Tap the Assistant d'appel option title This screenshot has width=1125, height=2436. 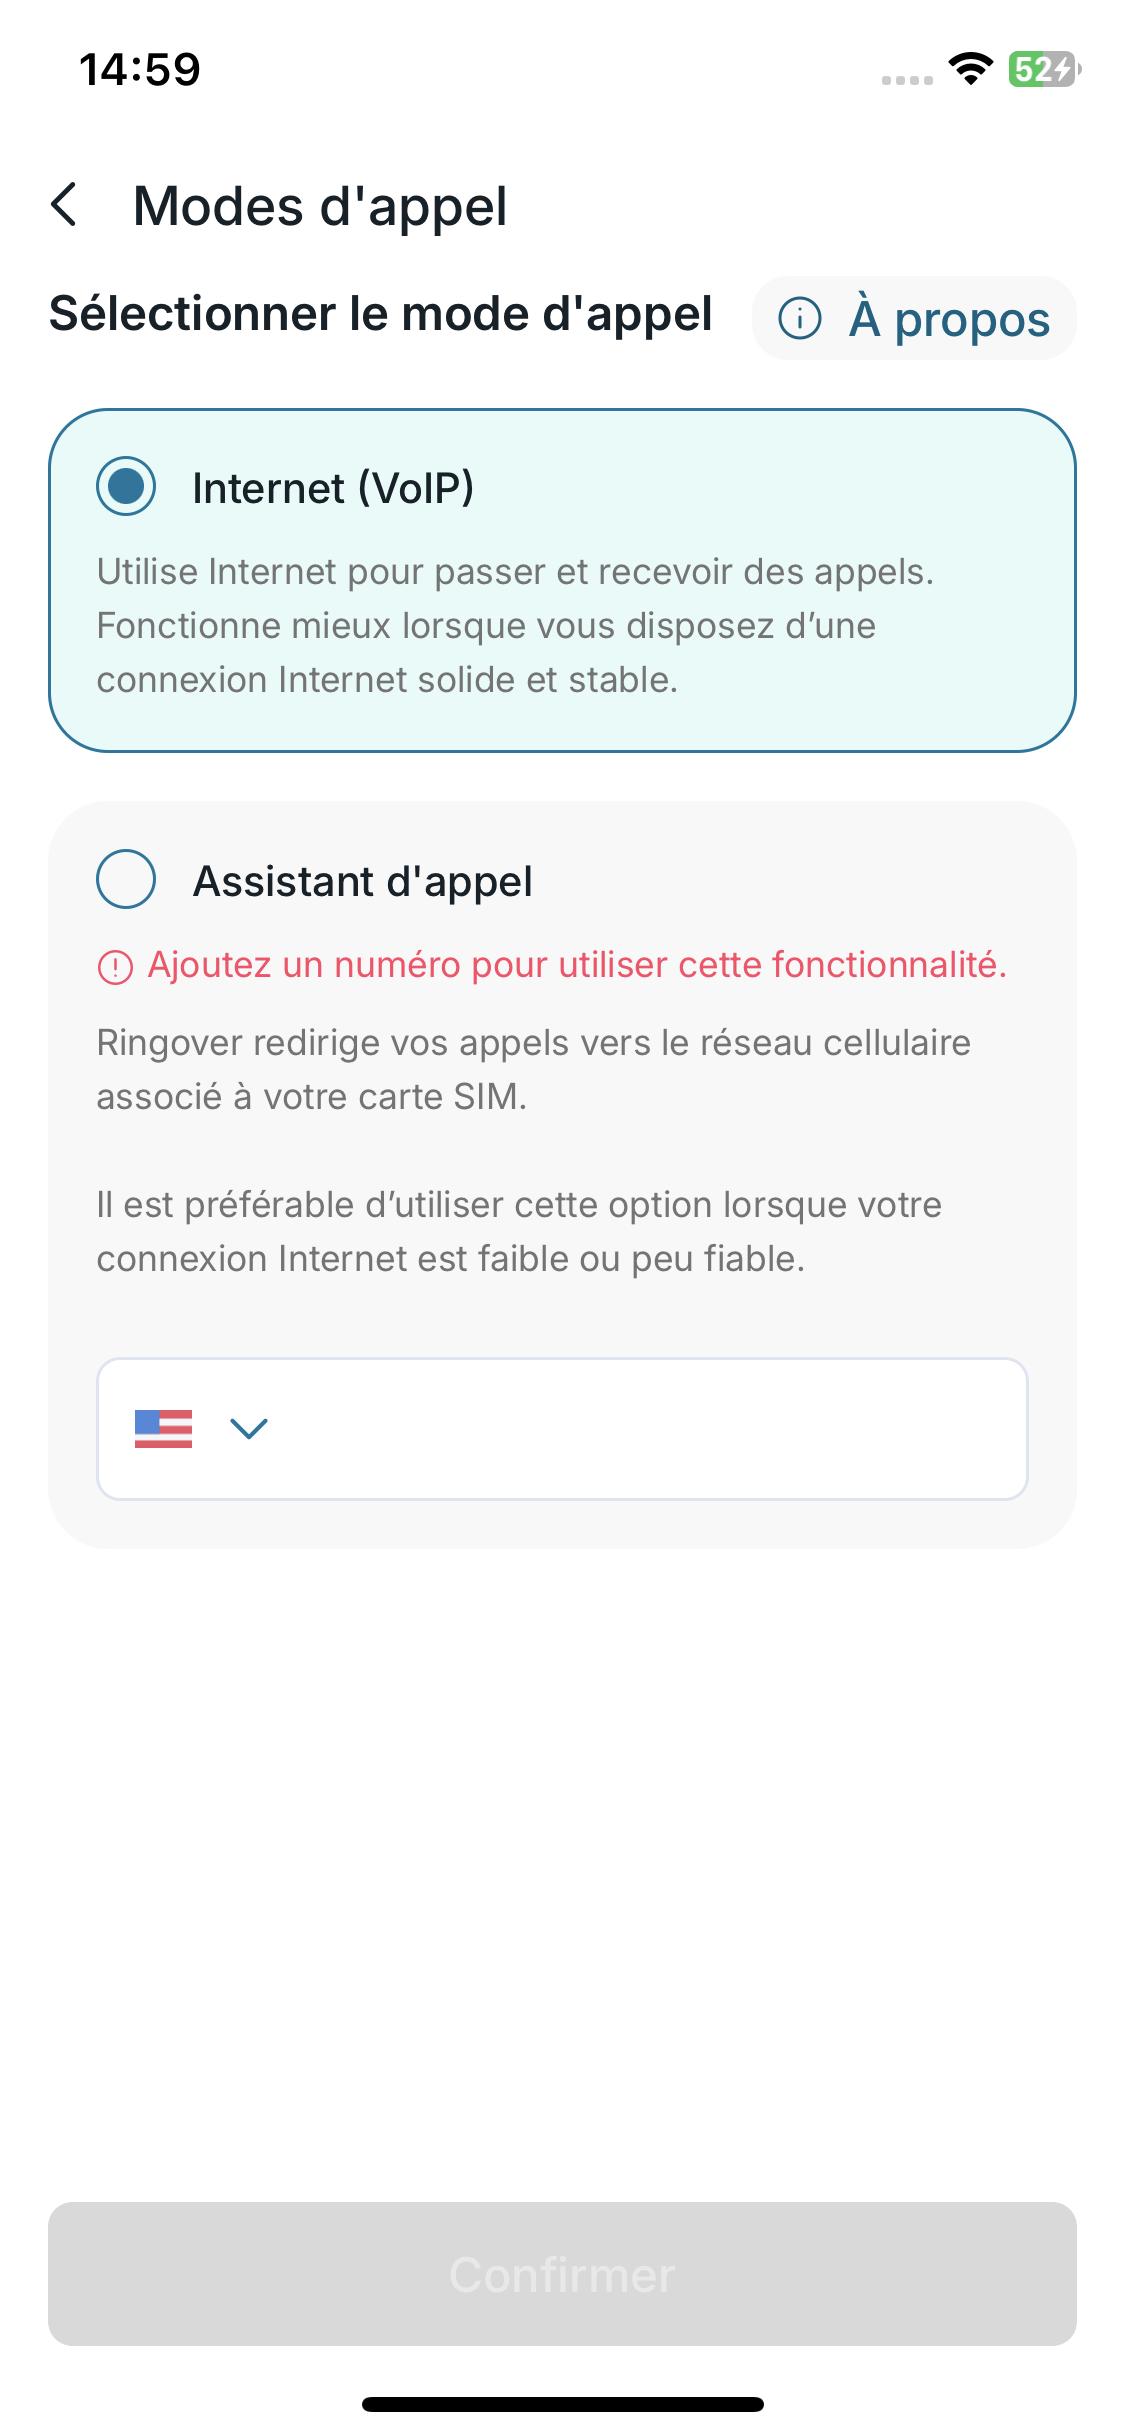tap(362, 881)
